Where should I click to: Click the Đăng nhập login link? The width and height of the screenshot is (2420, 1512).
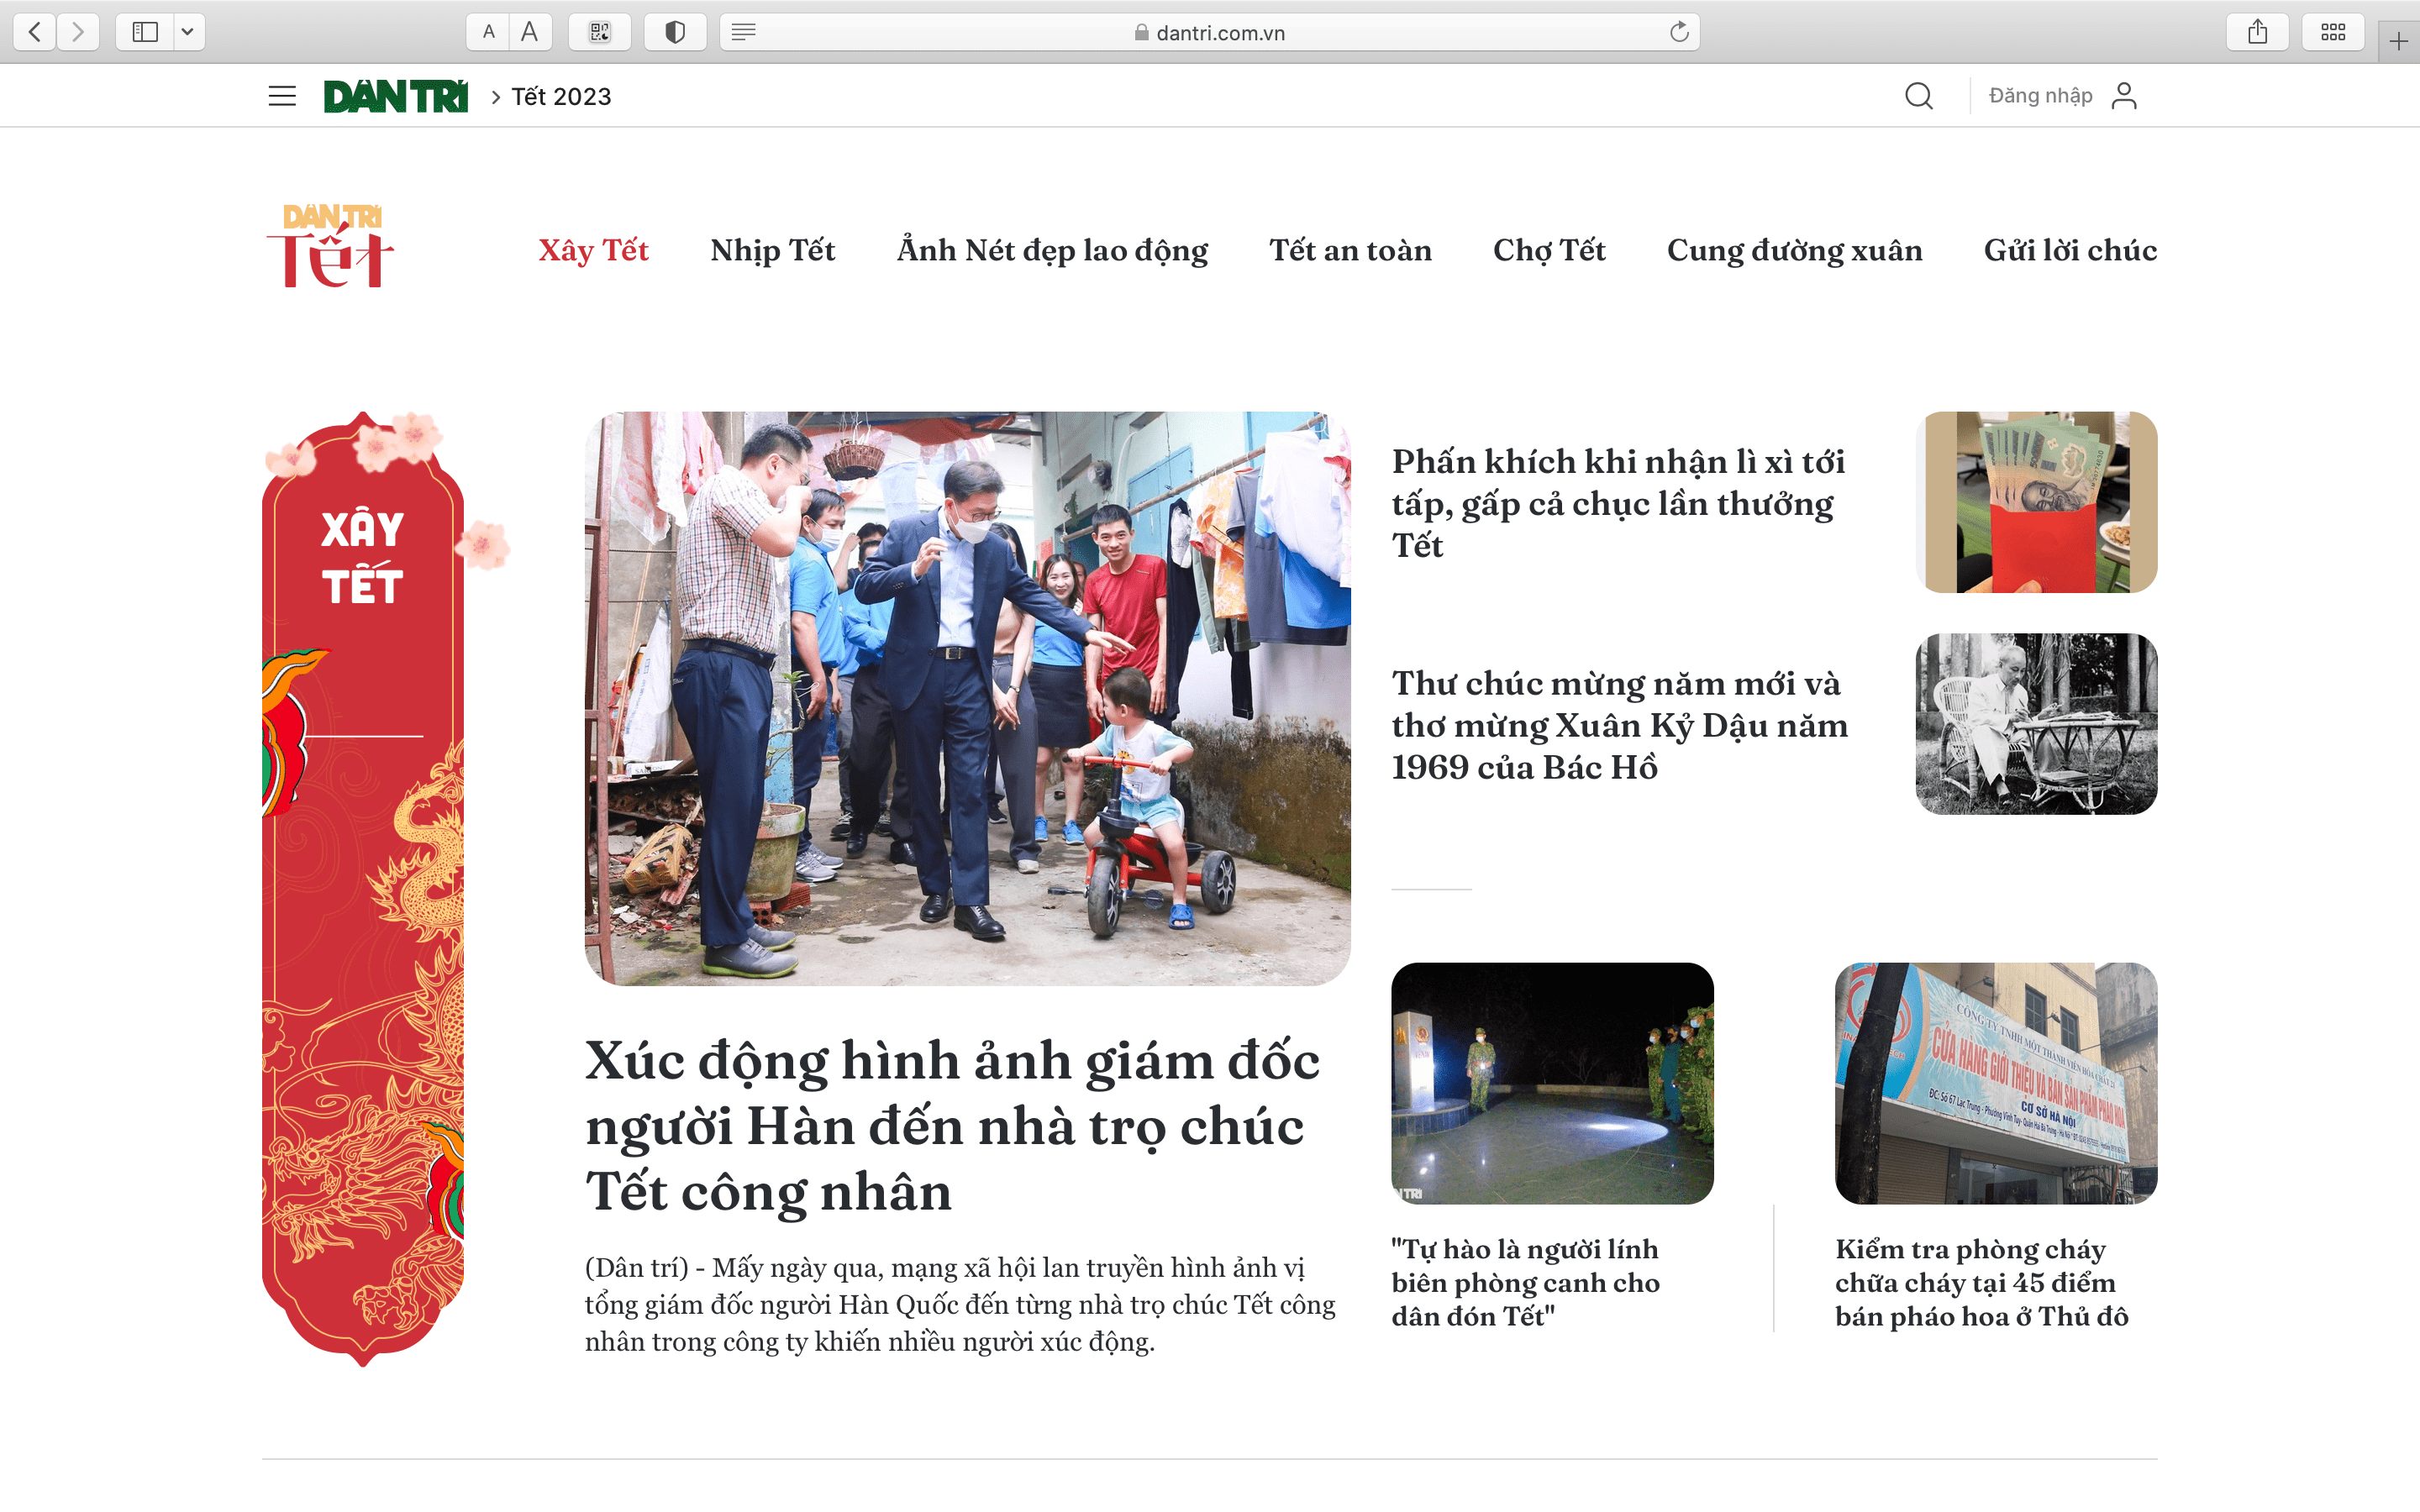click(x=2039, y=96)
